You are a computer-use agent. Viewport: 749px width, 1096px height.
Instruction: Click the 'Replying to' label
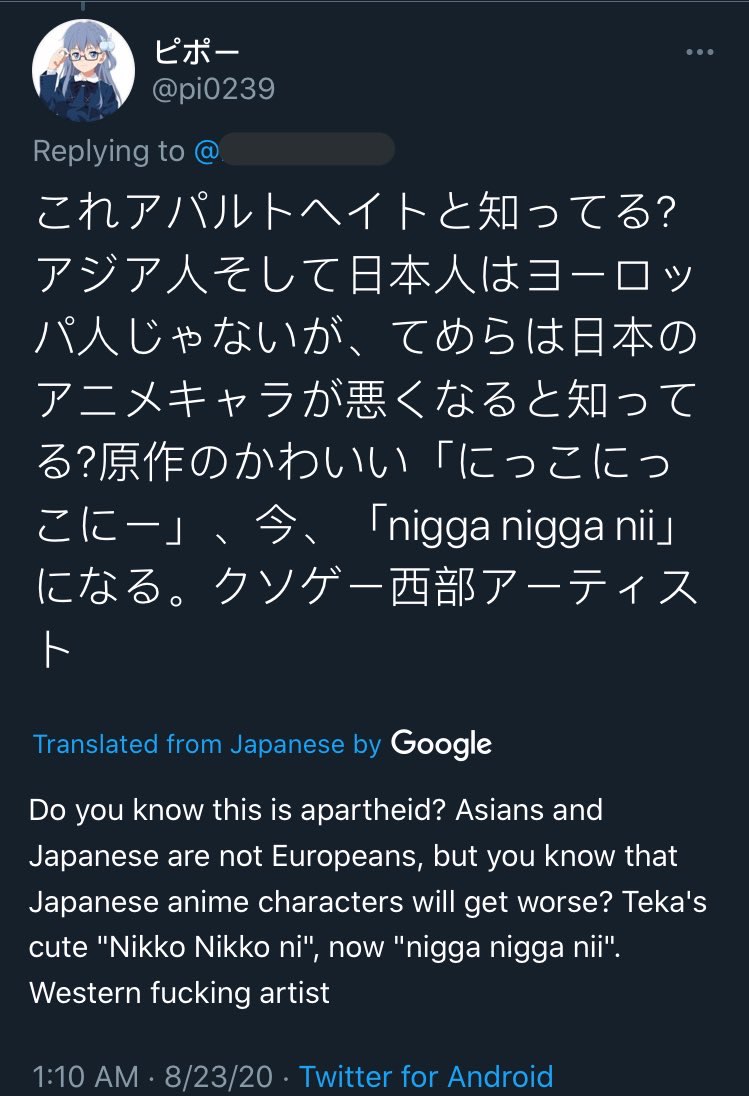[x=108, y=151]
